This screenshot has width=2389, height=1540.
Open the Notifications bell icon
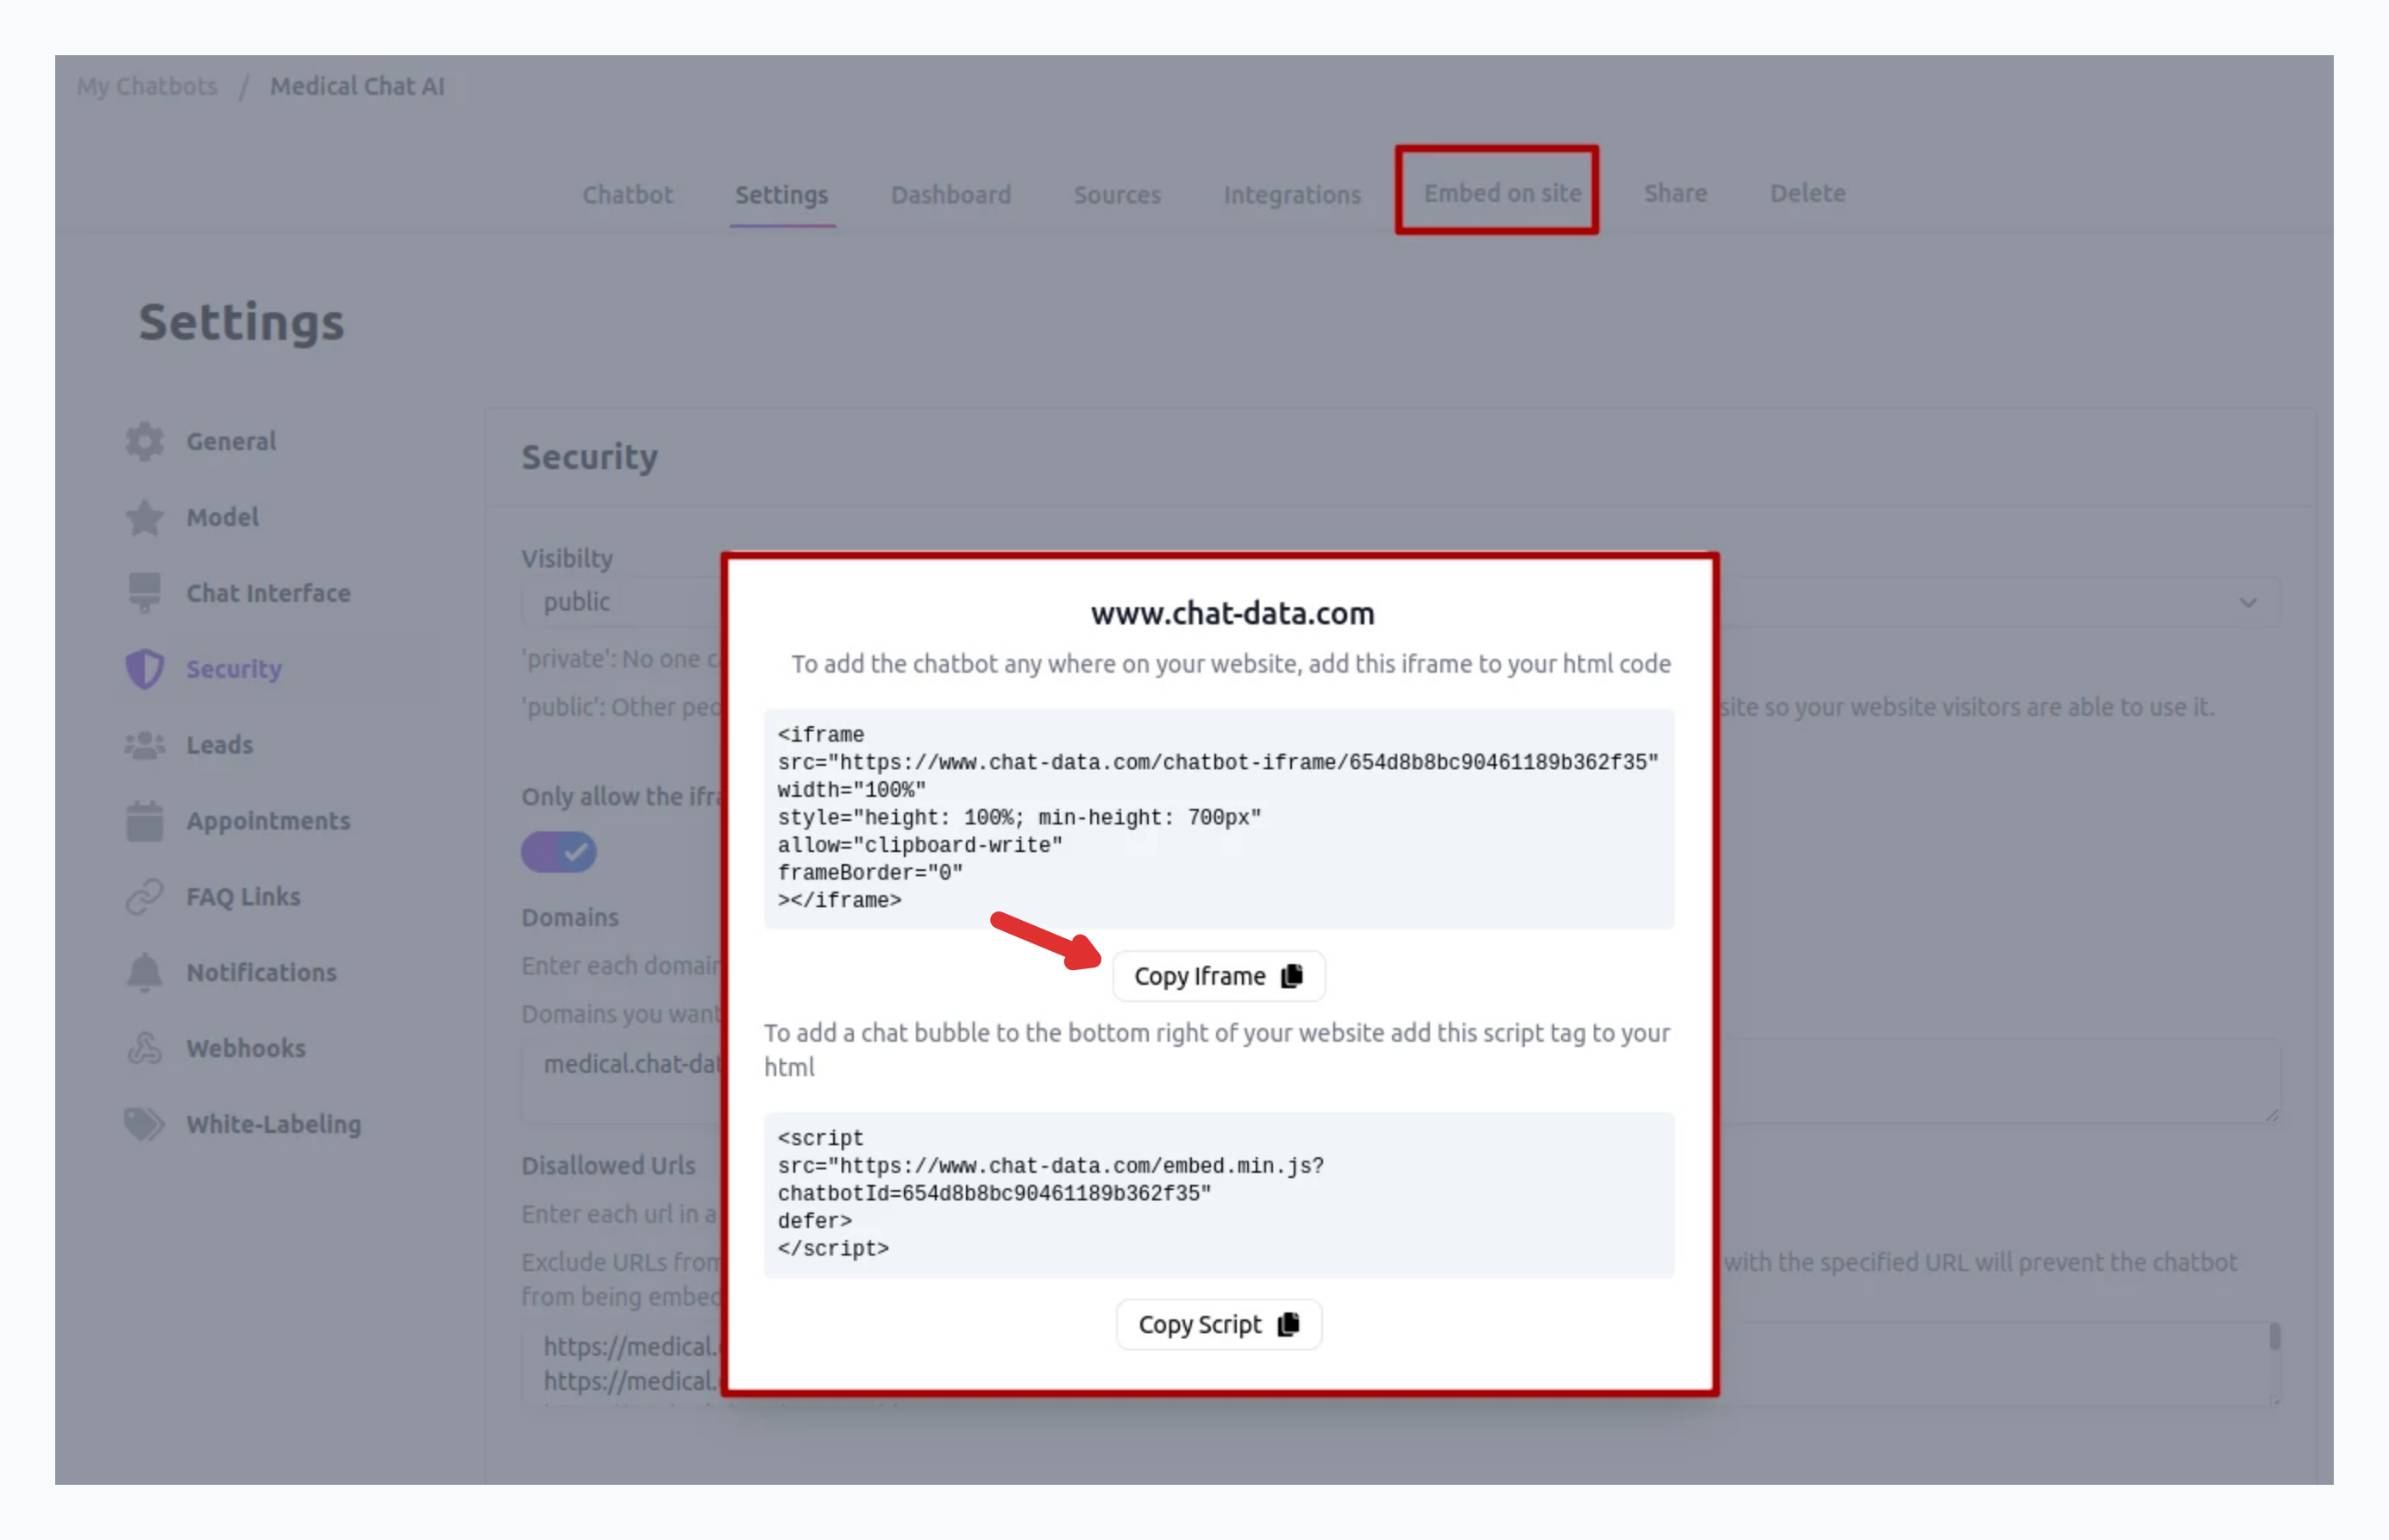[145, 972]
